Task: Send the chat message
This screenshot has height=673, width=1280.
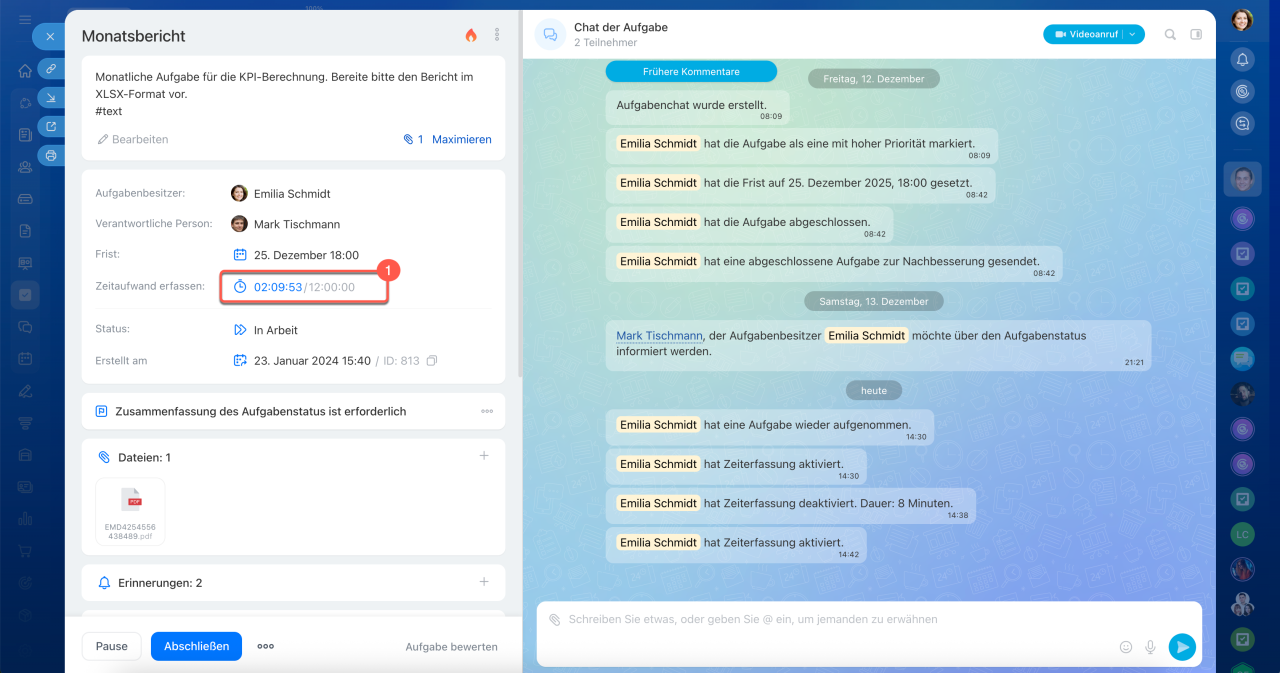Action: (x=1182, y=647)
